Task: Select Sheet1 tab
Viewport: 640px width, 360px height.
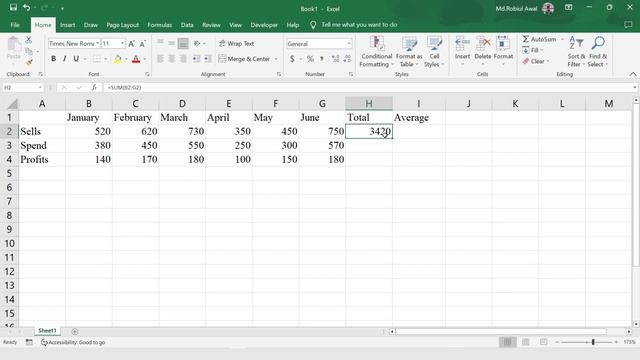Action: click(47, 331)
